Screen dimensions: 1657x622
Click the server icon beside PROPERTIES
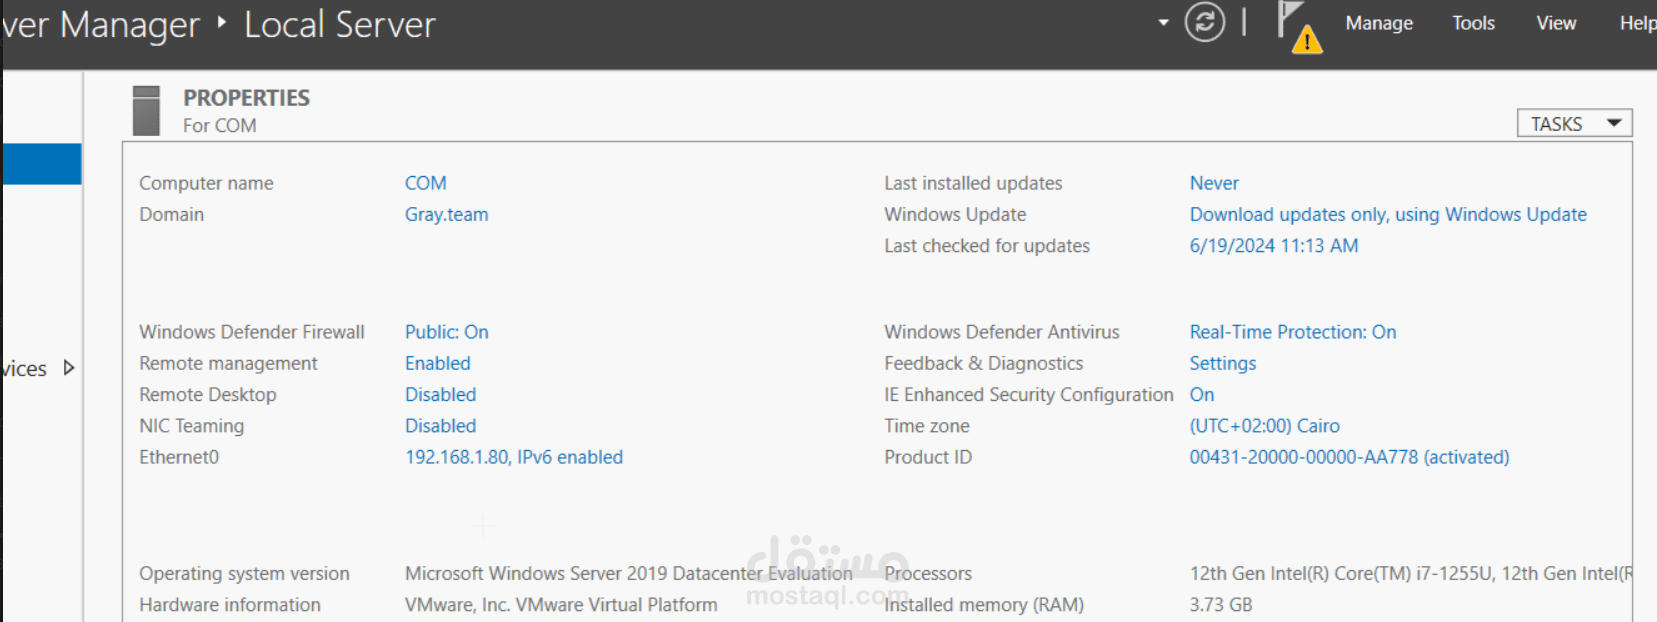(147, 110)
